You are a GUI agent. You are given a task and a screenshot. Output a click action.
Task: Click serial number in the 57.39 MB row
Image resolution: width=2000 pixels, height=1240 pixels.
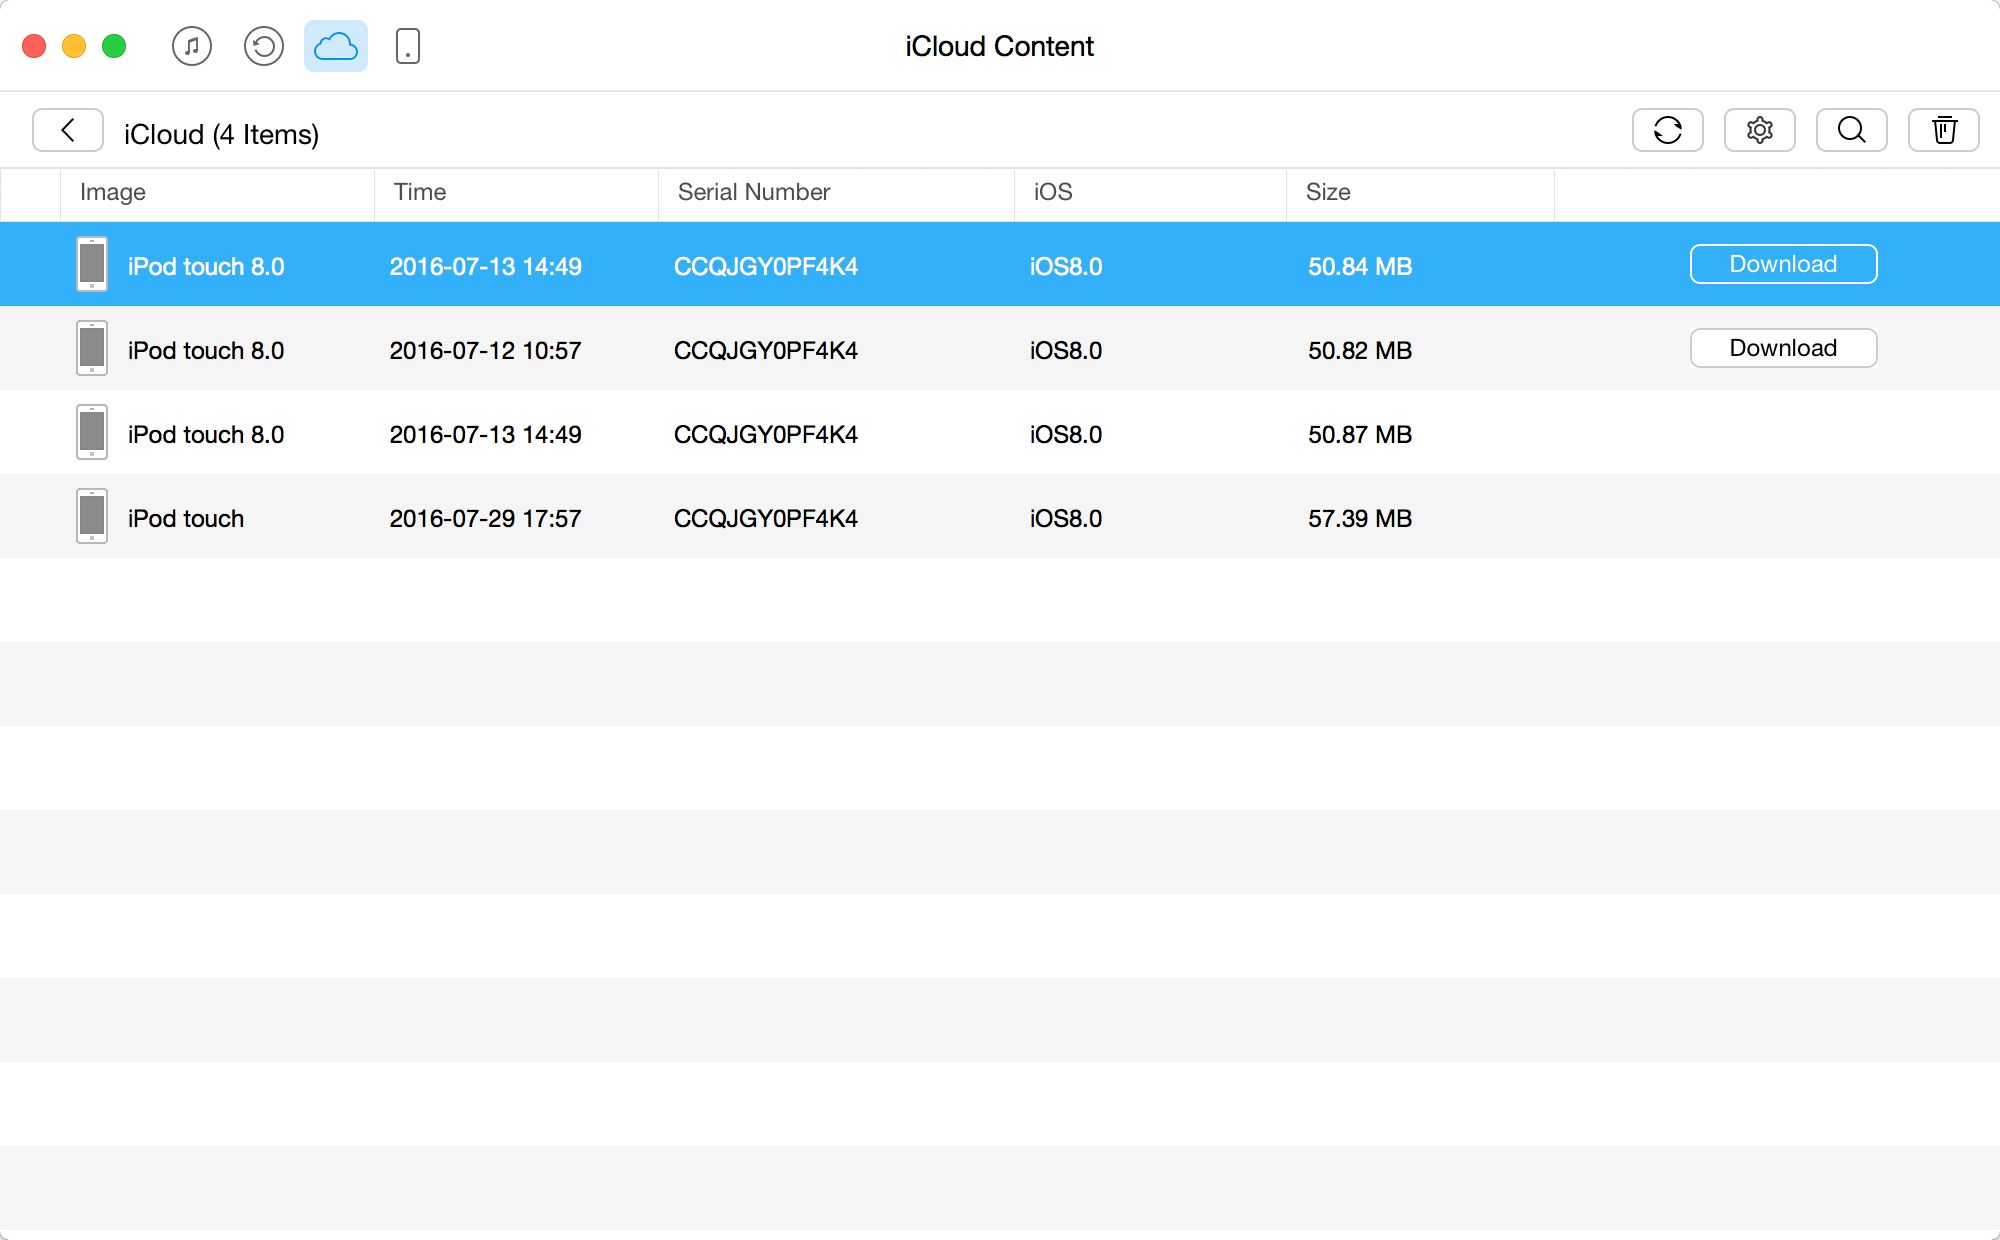tap(766, 519)
